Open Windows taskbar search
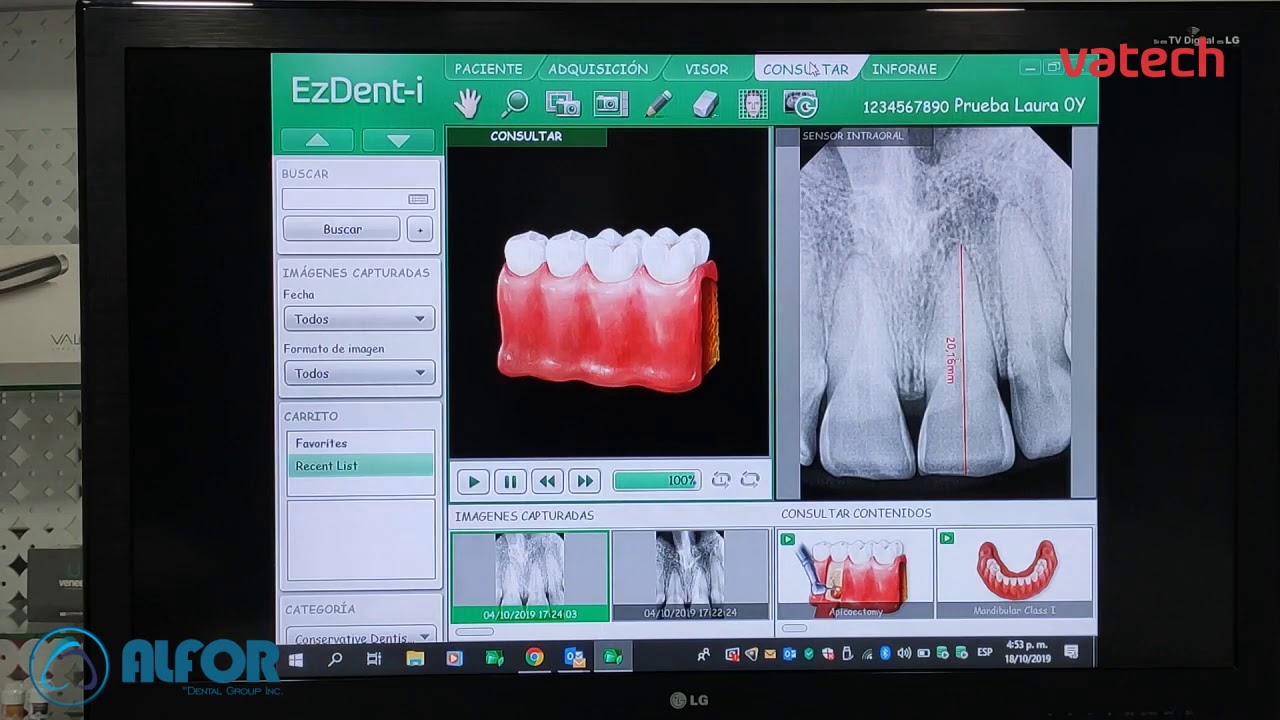This screenshot has width=1280, height=720. pyautogui.click(x=335, y=659)
